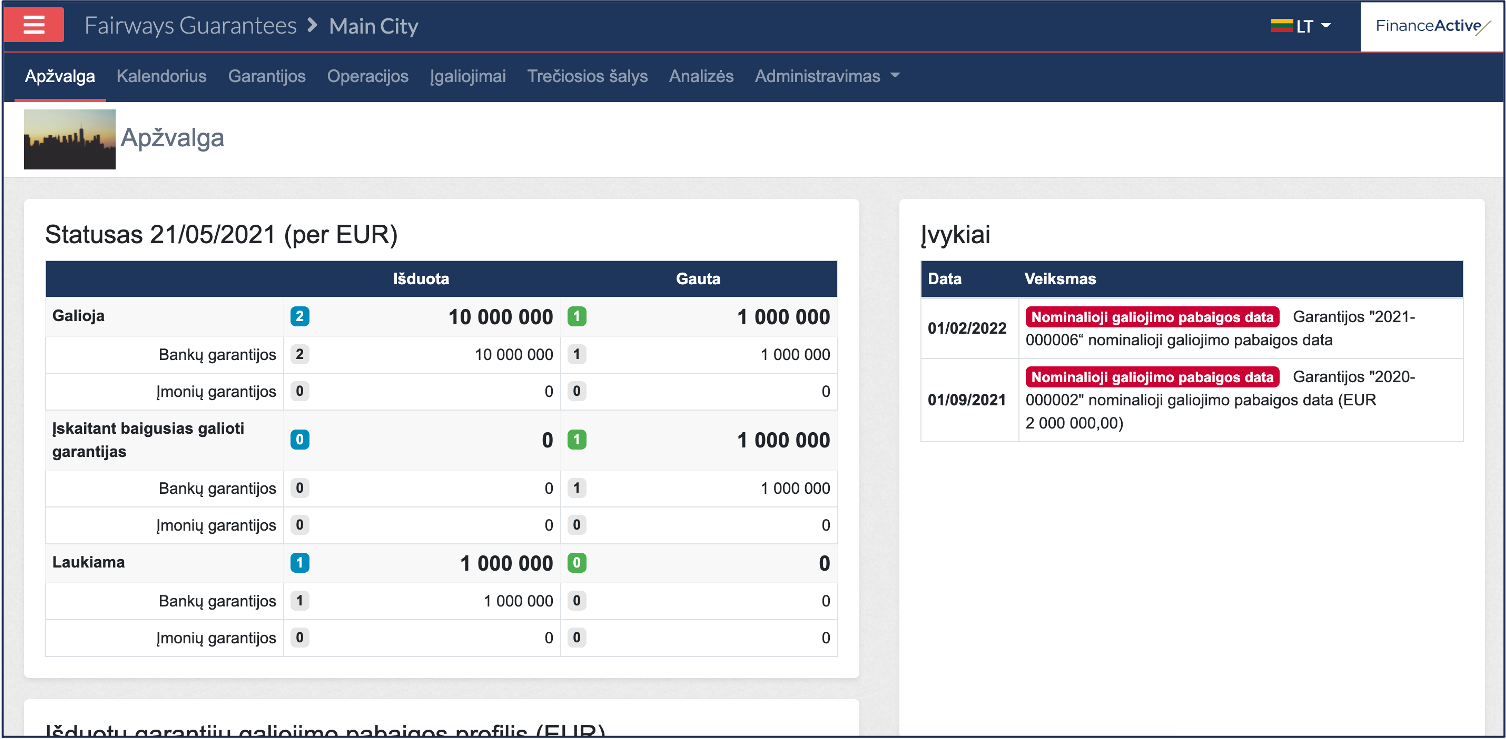This screenshot has height=739, width=1506.
Task: Click the Fairways Guarantees breadcrumb link
Action: click(190, 26)
